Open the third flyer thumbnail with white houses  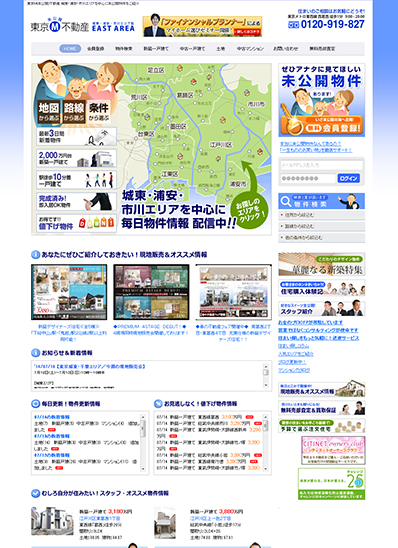tap(233, 292)
